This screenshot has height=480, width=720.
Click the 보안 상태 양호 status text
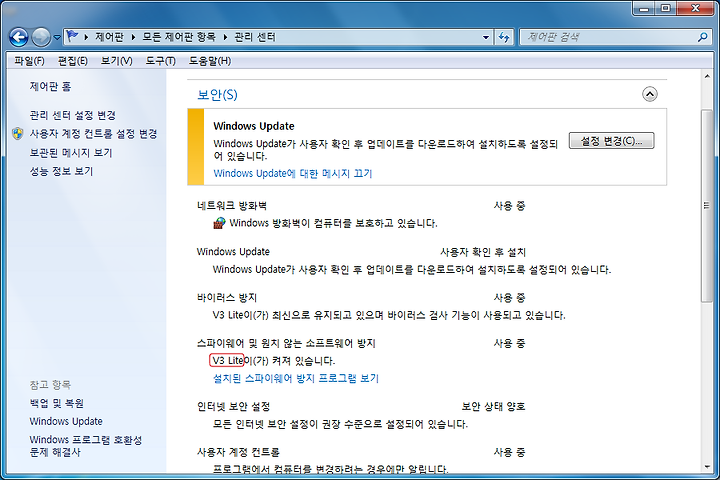click(x=493, y=407)
